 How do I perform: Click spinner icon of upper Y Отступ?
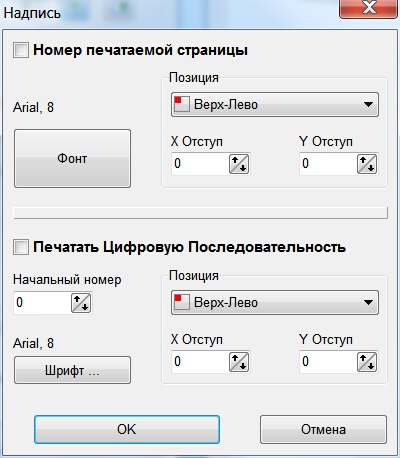367,164
